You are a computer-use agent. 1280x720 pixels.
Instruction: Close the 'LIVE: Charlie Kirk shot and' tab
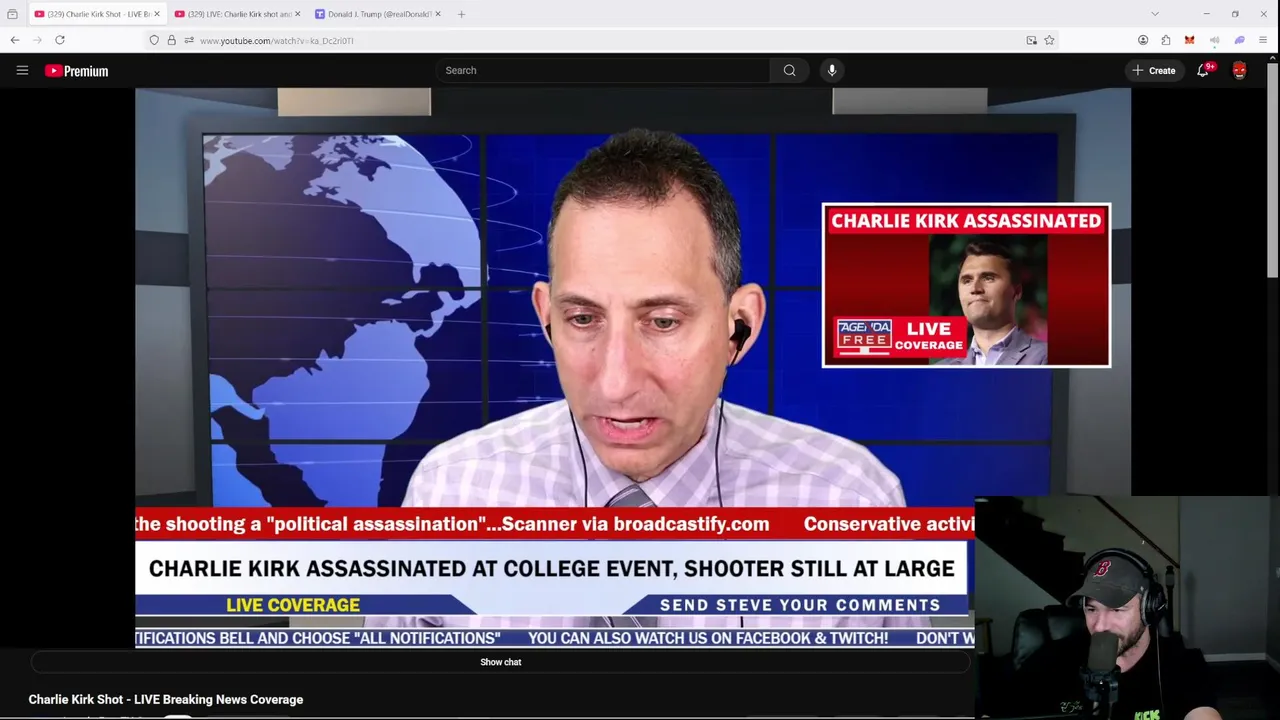[x=297, y=14]
